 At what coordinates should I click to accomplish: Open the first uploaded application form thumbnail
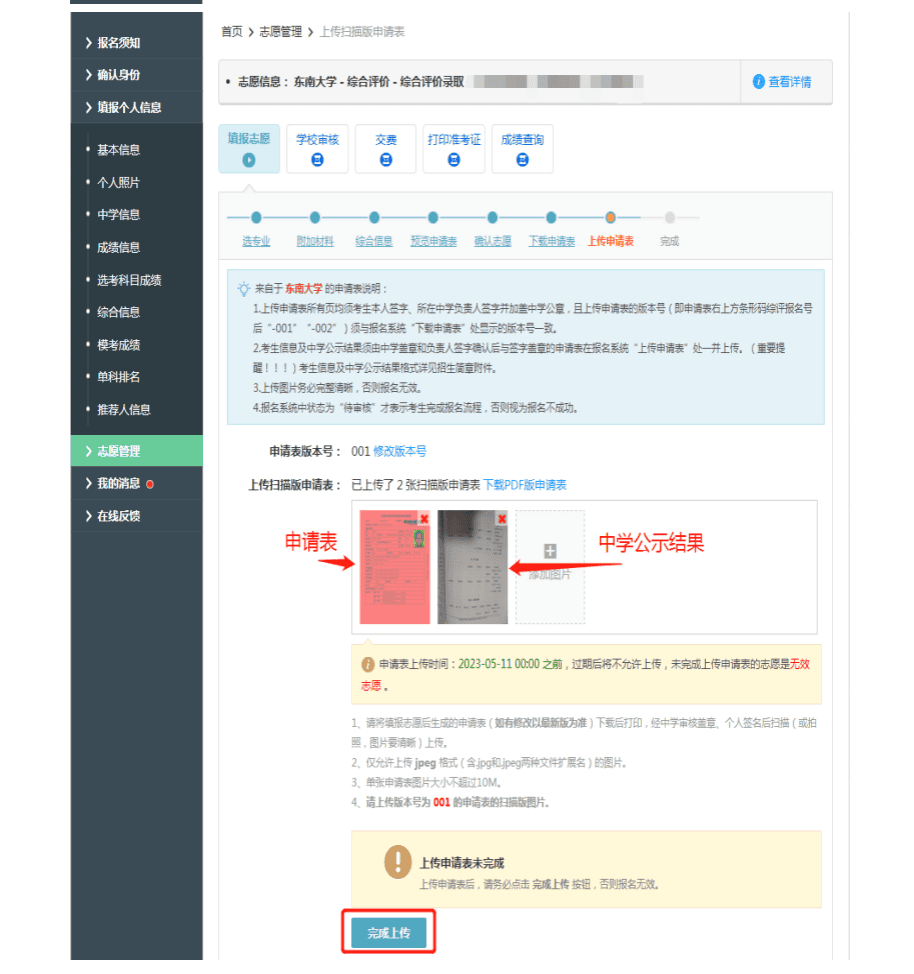click(x=394, y=568)
